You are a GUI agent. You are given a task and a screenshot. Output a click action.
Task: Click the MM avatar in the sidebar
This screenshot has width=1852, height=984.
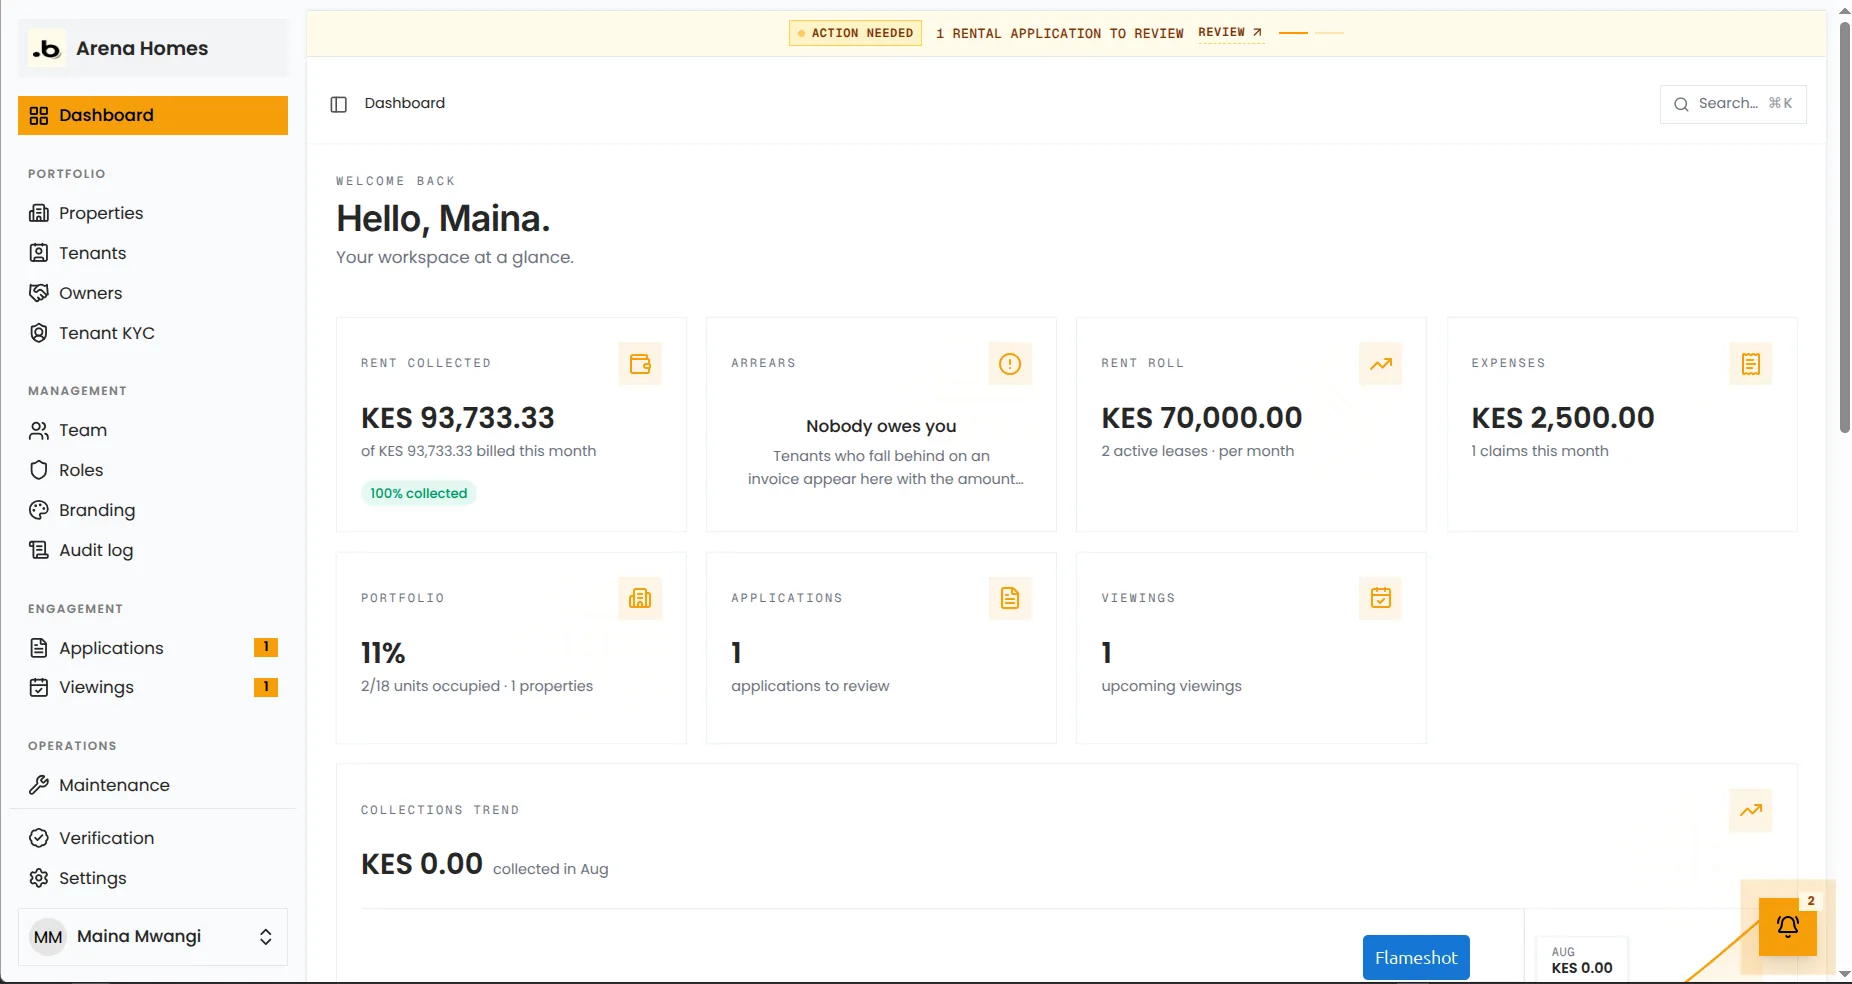[48, 937]
